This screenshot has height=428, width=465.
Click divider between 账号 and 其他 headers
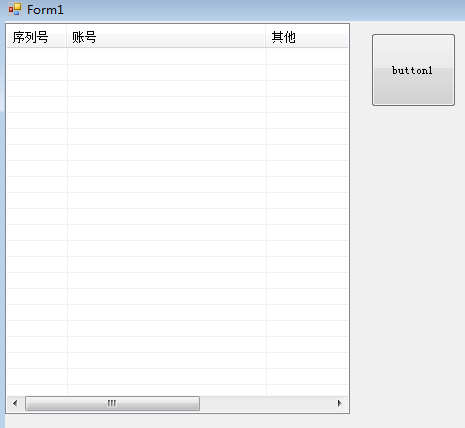click(x=266, y=37)
